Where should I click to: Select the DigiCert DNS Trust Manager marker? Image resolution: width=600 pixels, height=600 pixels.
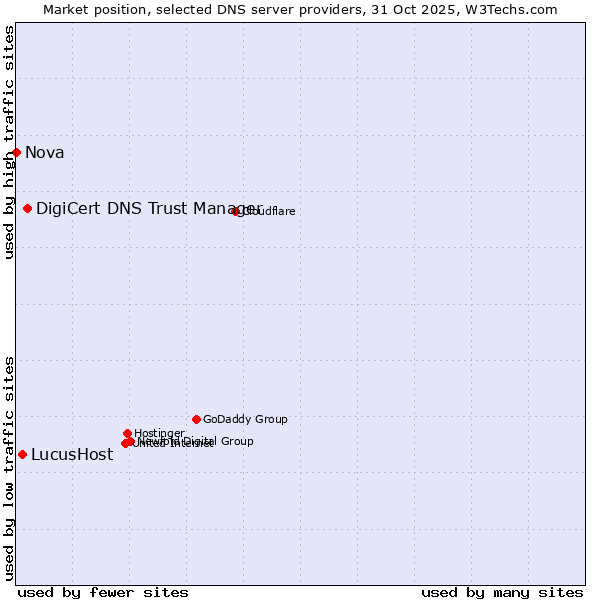(x=28, y=208)
